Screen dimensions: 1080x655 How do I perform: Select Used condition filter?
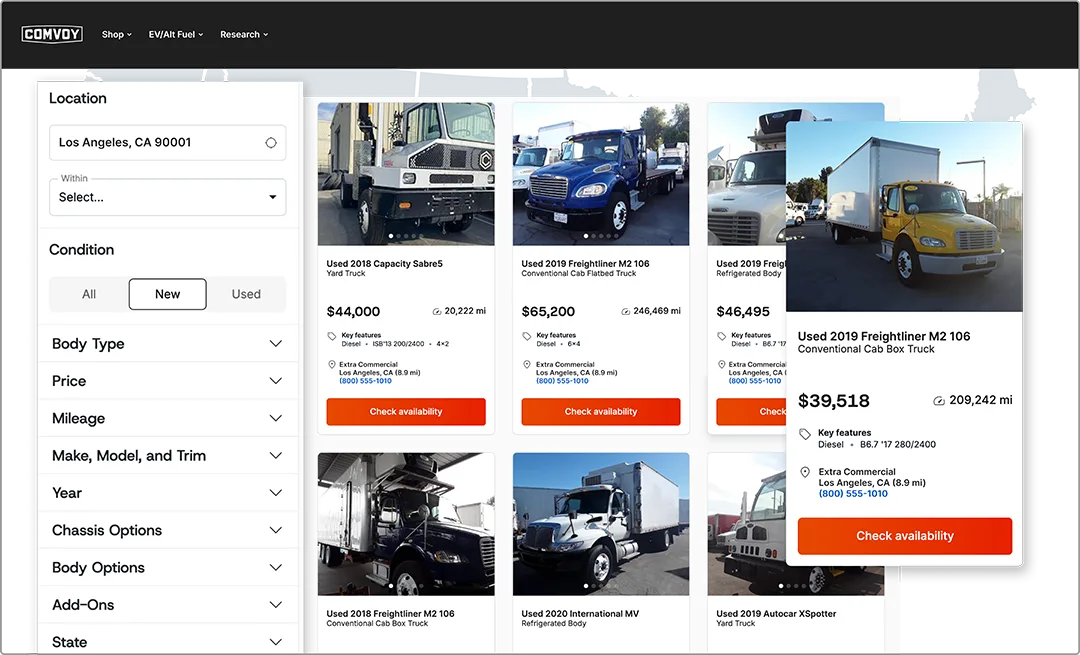(246, 294)
